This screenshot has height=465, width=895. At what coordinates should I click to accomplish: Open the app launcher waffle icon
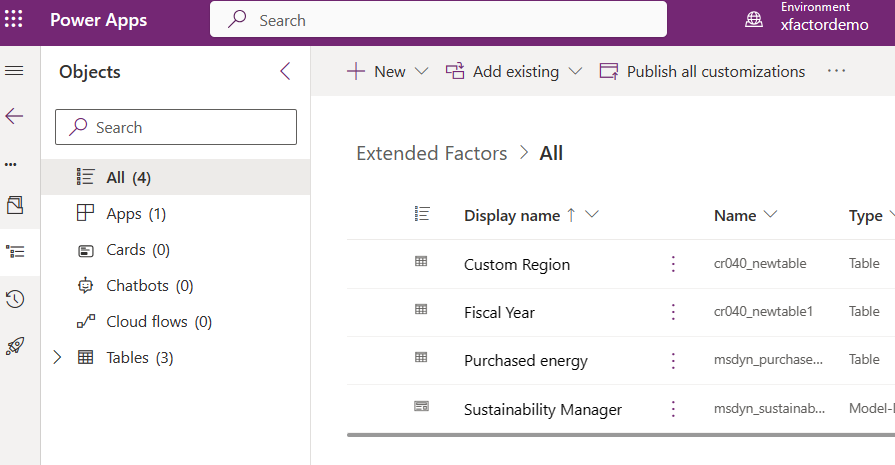click(14, 19)
